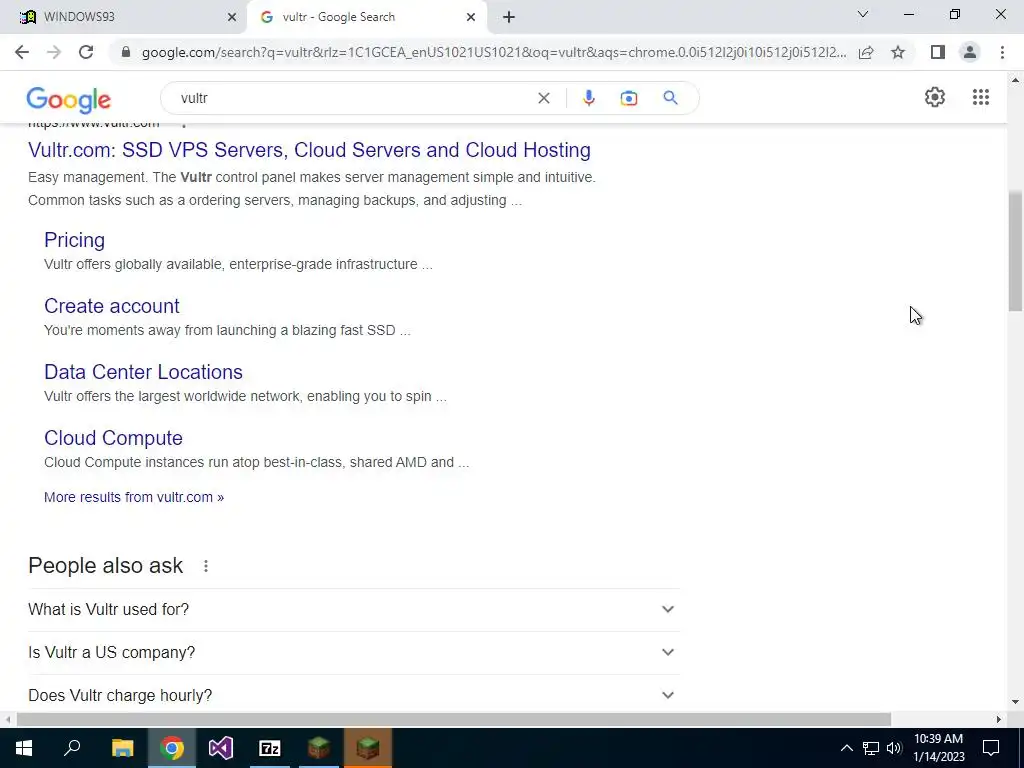Click the address bar URL
Viewport: 1024px width, 768px height.
point(494,52)
